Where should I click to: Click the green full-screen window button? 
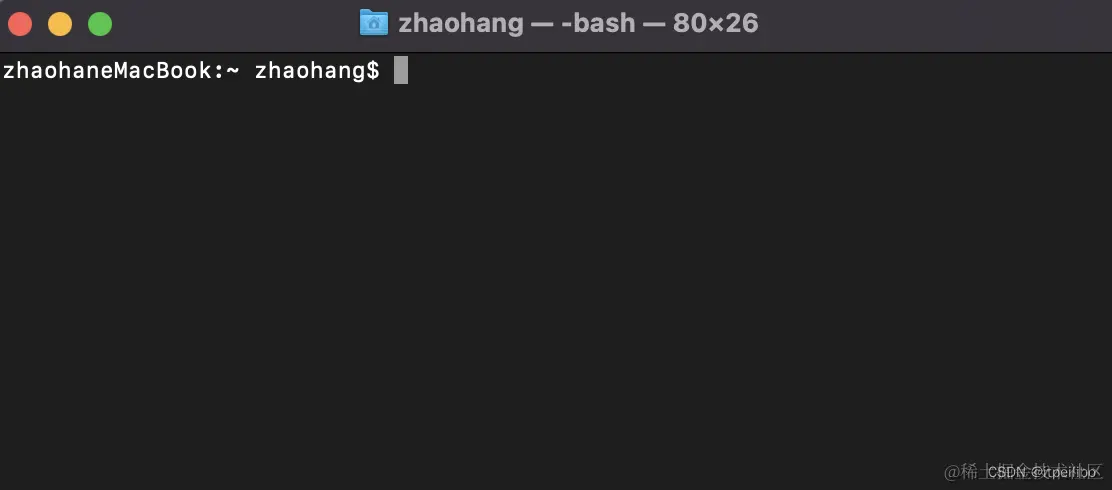tap(100, 24)
